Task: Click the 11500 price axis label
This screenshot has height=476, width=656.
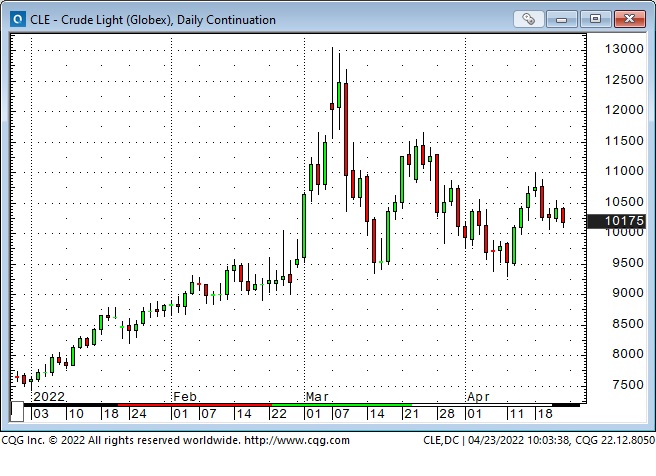Action: [x=624, y=141]
